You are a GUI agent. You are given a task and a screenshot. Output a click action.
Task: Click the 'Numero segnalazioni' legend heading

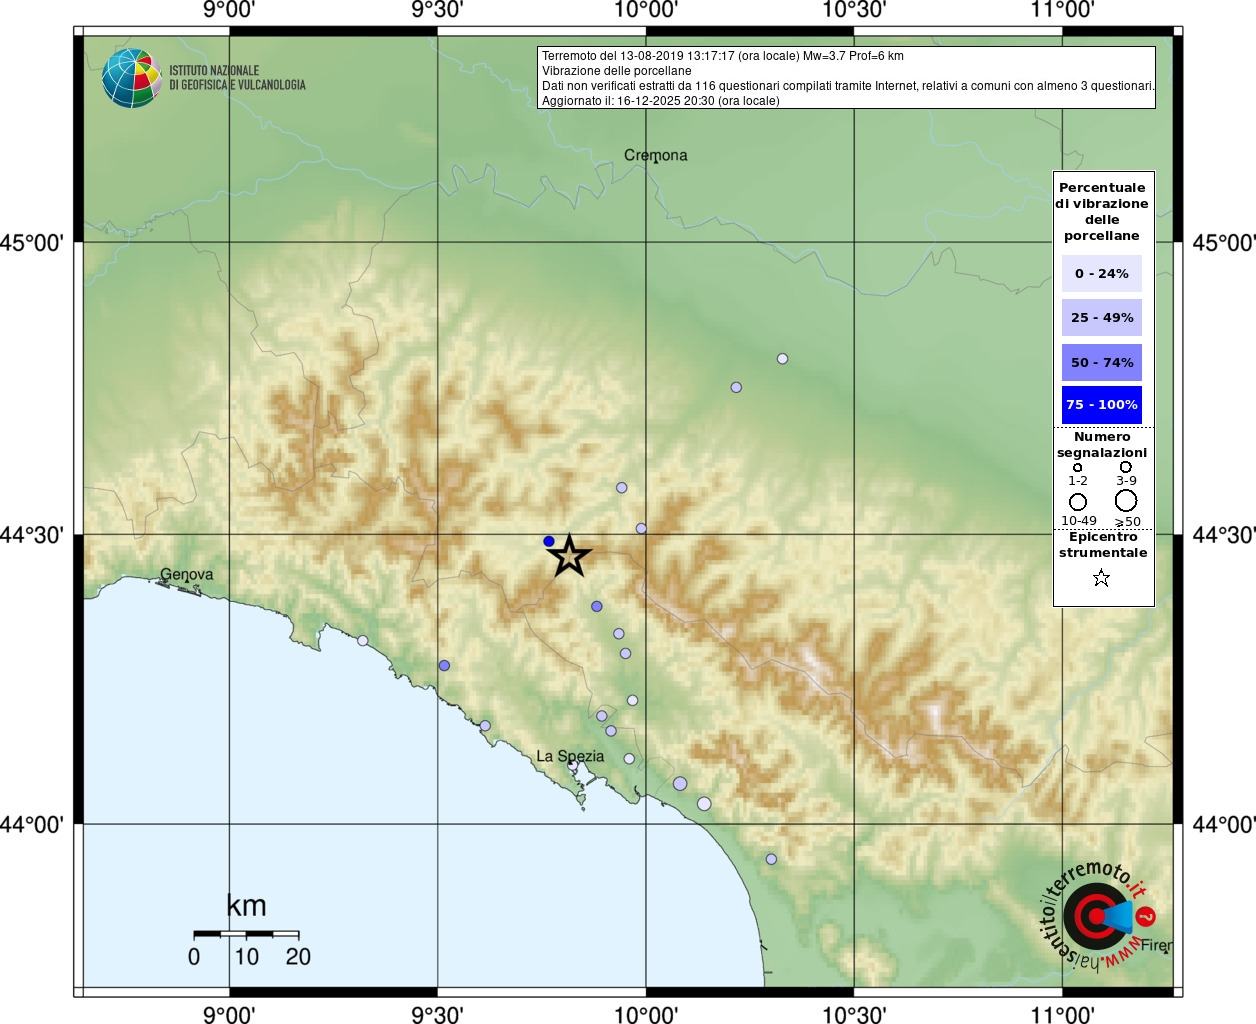click(x=1102, y=445)
